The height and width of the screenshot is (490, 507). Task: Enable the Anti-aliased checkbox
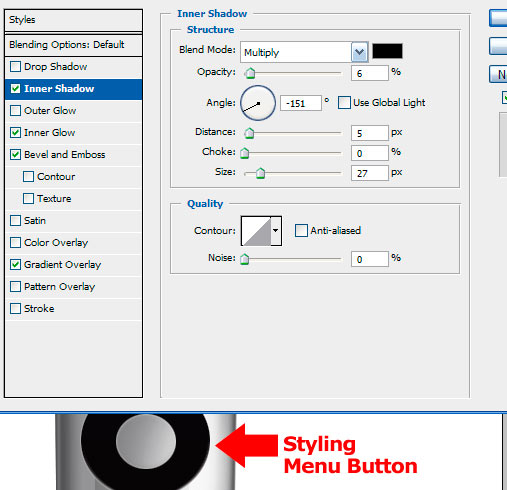coord(301,231)
